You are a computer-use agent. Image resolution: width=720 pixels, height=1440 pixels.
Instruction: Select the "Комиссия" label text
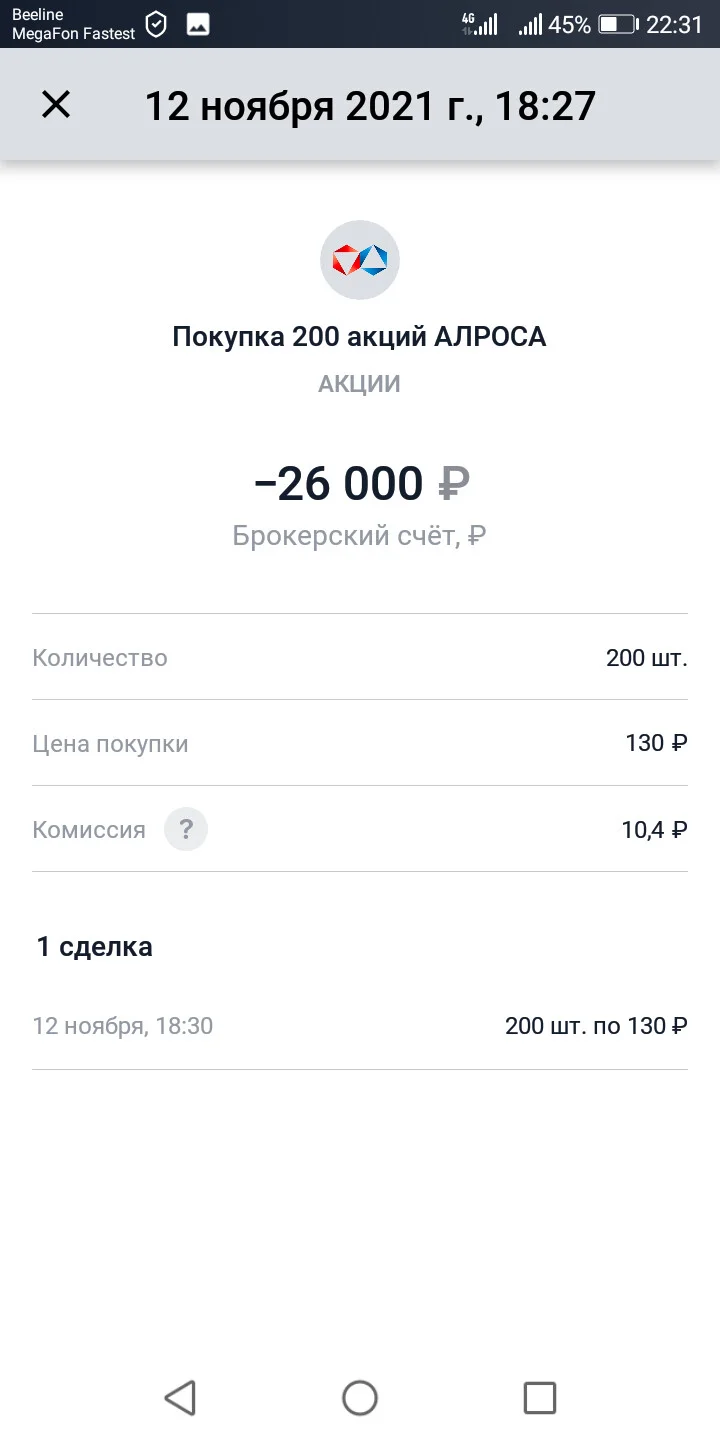click(89, 829)
